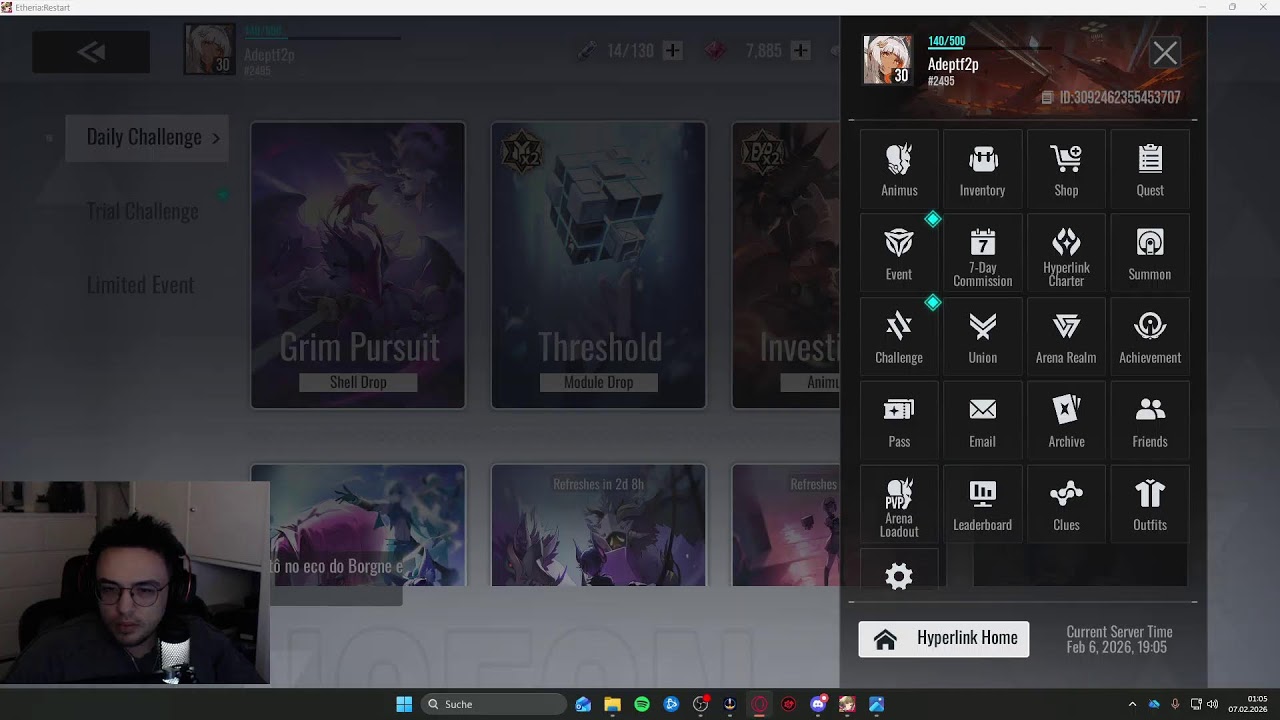Viewport: 1280px width, 720px height.
Task: Open the taskbar clock and date
Action: pos(1248,704)
